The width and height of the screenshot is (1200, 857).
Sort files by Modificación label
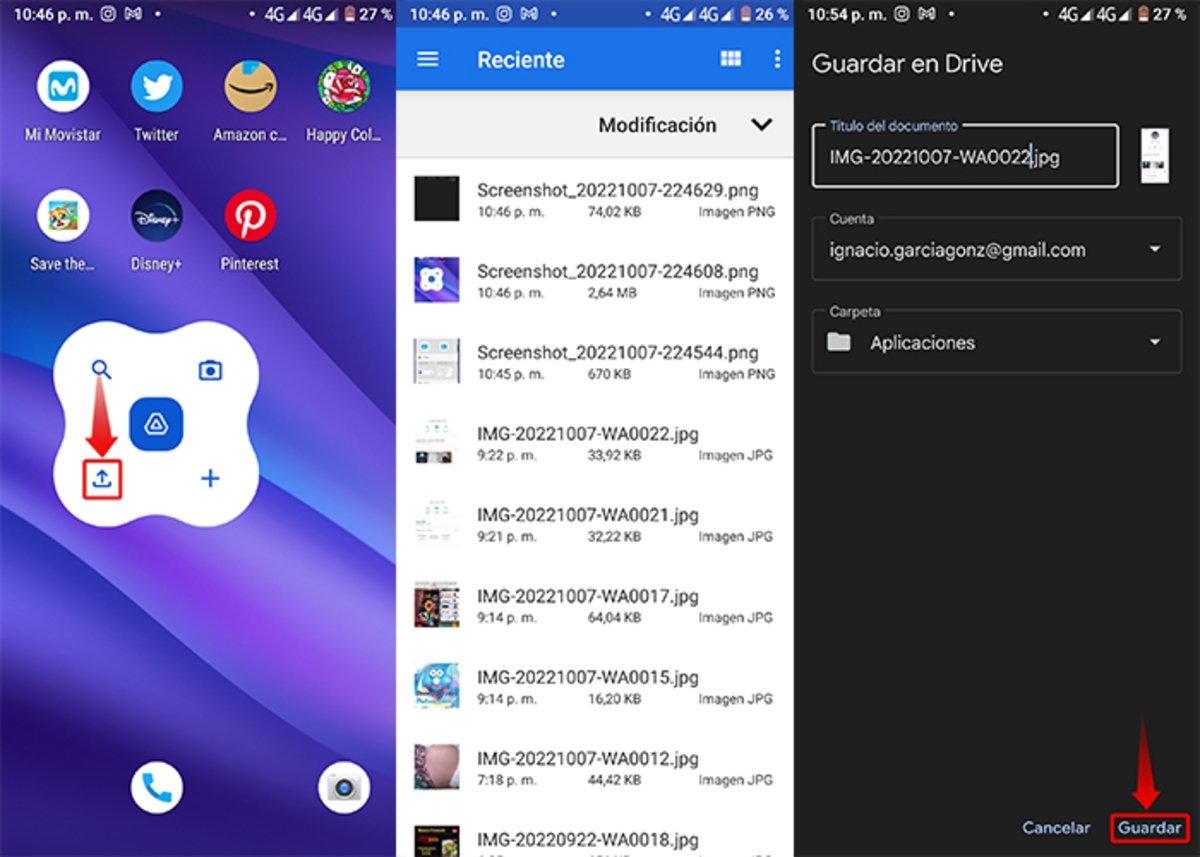coord(657,125)
